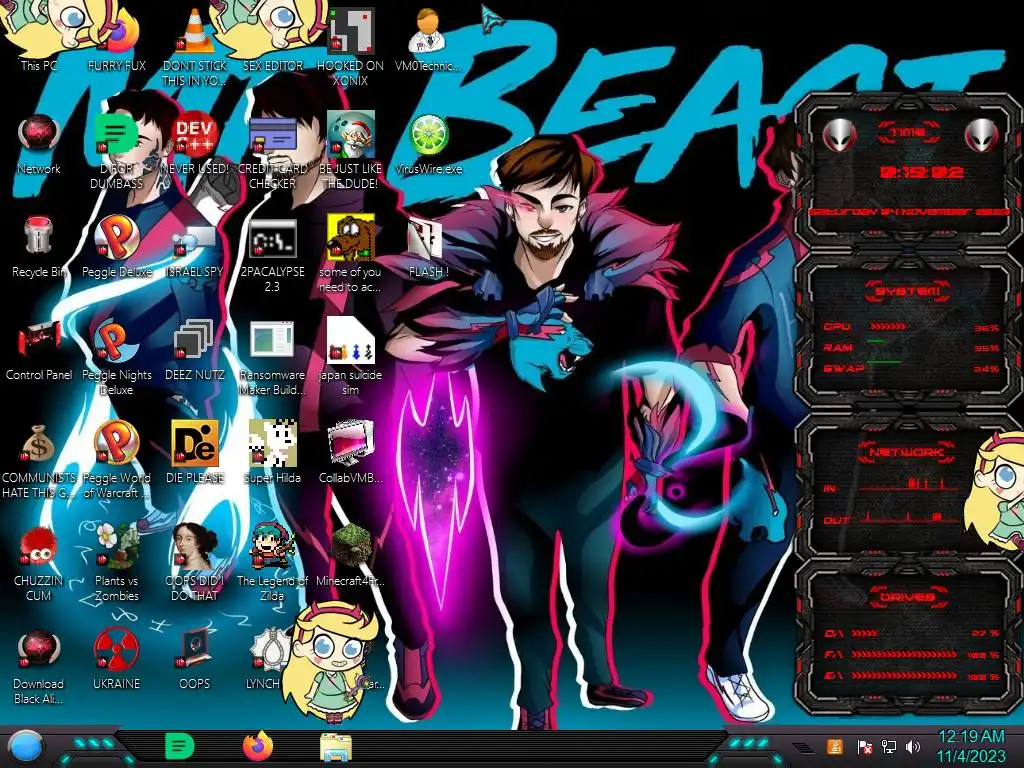Open OOPS DID I DO THAT portrait icon
1024x768 pixels.
pos(195,545)
